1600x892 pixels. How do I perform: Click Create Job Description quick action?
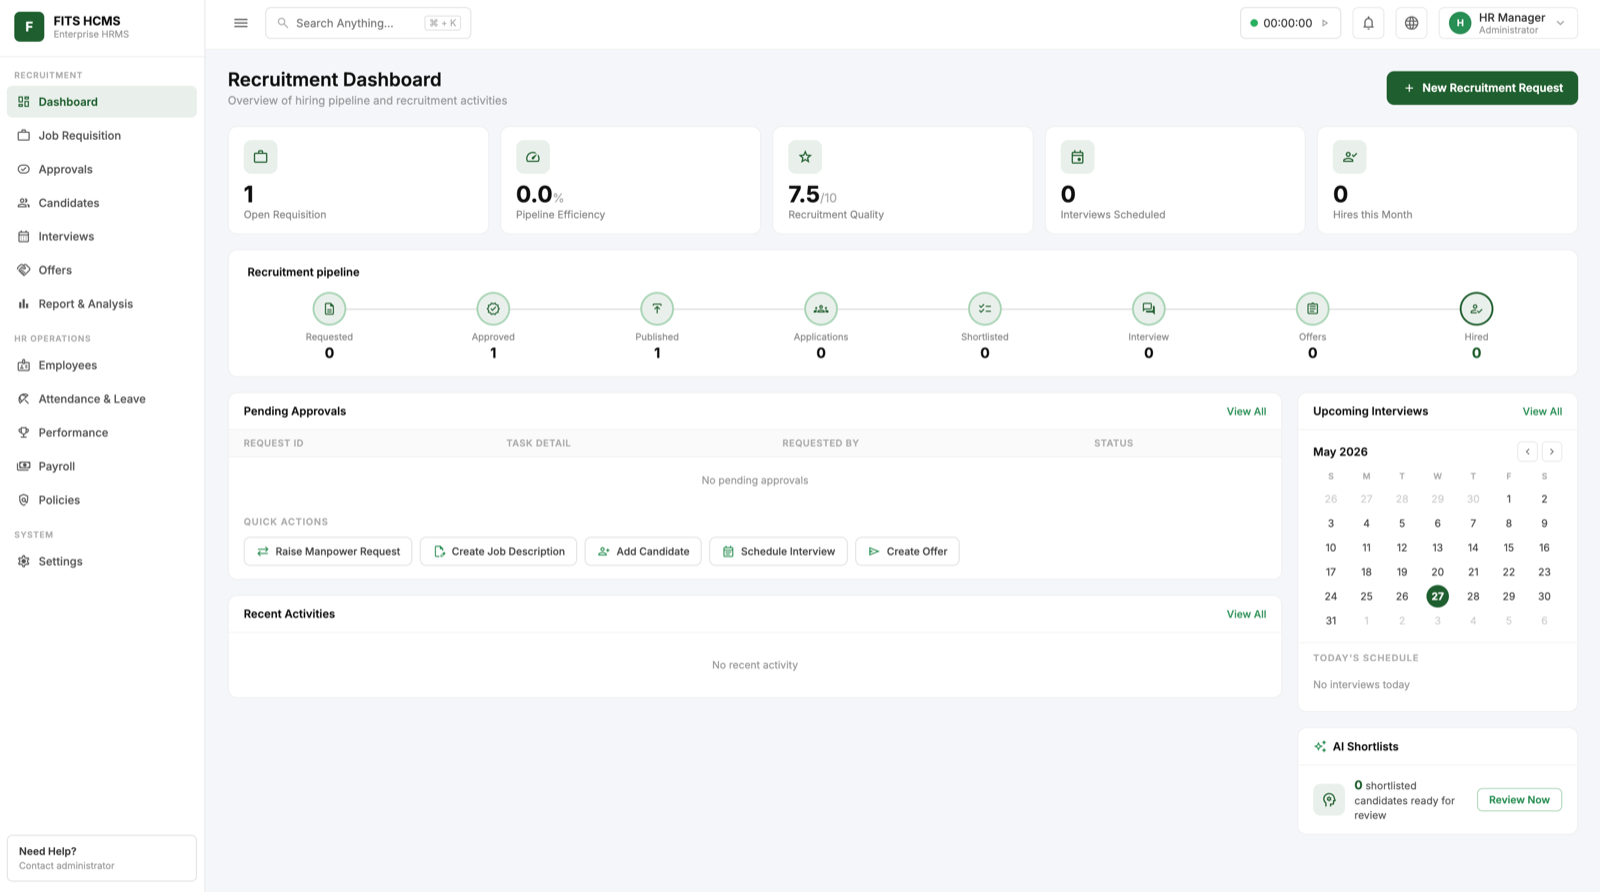498,552
